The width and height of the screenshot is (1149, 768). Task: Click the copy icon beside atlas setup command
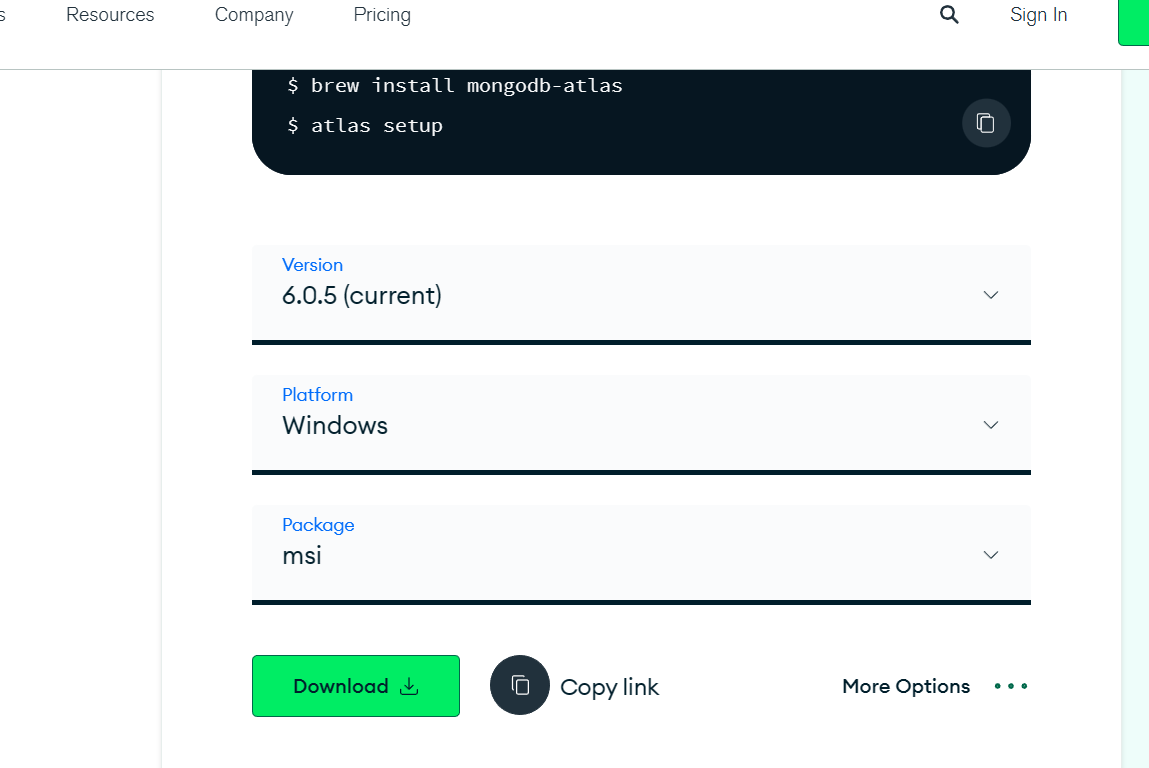(x=986, y=122)
